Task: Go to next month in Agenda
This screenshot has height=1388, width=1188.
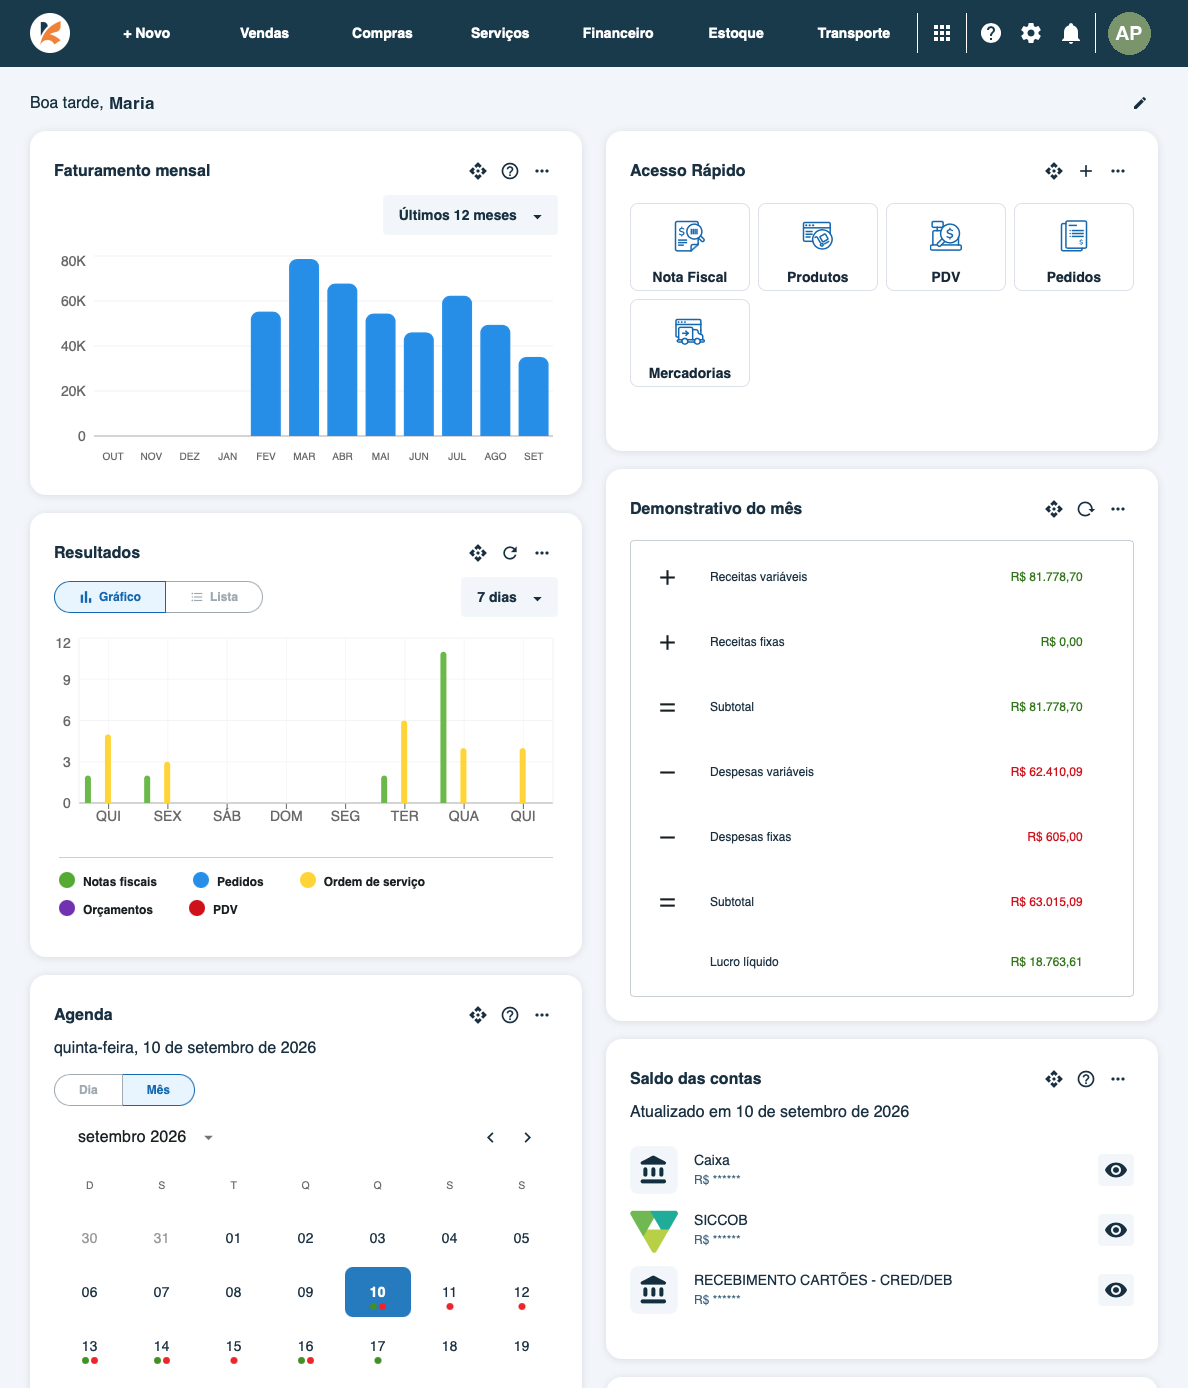Action: point(527,1137)
